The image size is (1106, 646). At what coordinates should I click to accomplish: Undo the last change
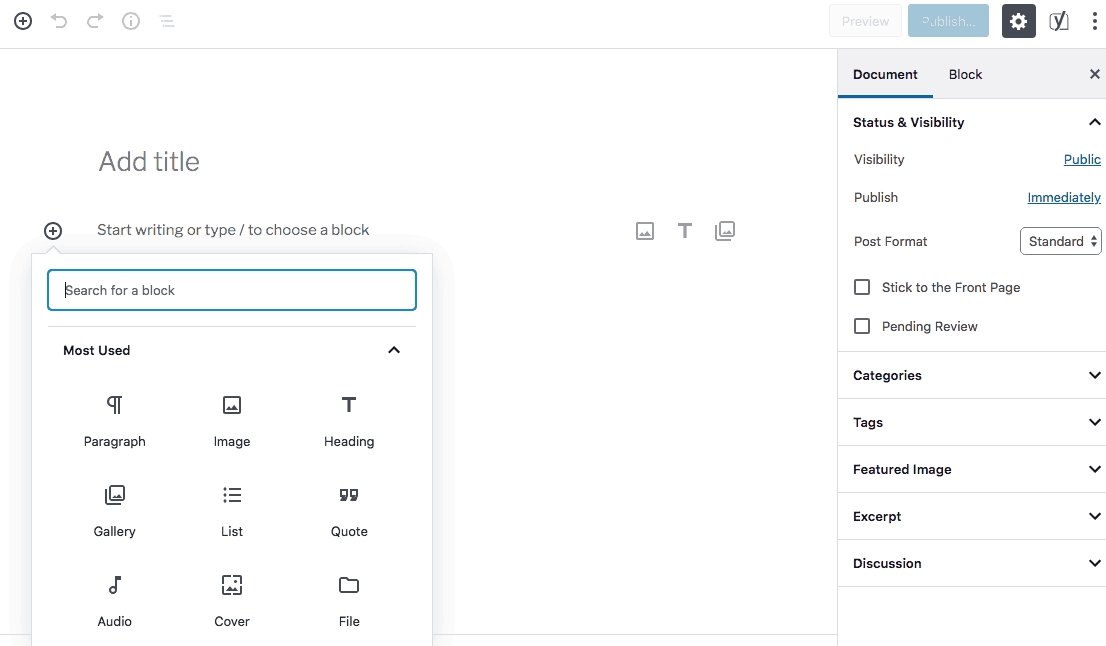pyautogui.click(x=59, y=21)
